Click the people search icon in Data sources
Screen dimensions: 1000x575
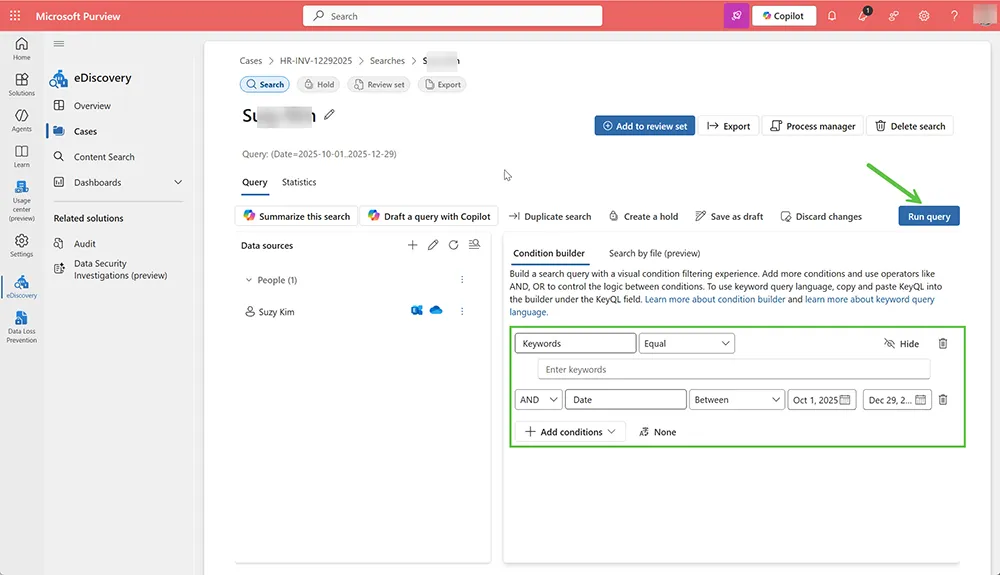tap(474, 245)
